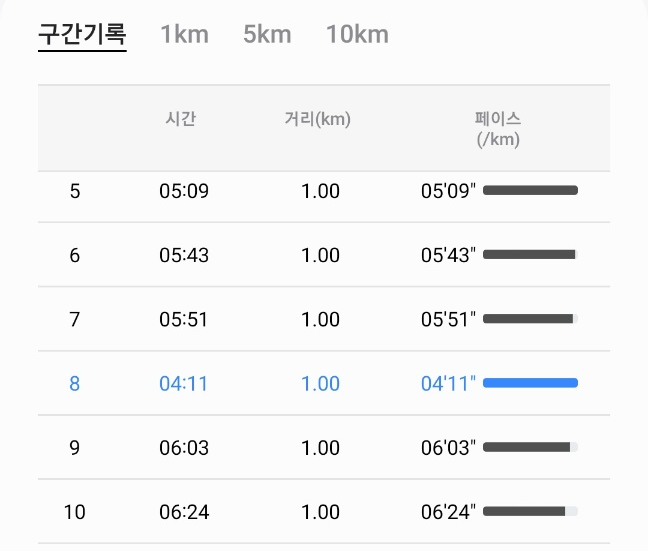This screenshot has height=551, width=648.
Task: Click the 05'51" pace bar
Action: click(530, 319)
